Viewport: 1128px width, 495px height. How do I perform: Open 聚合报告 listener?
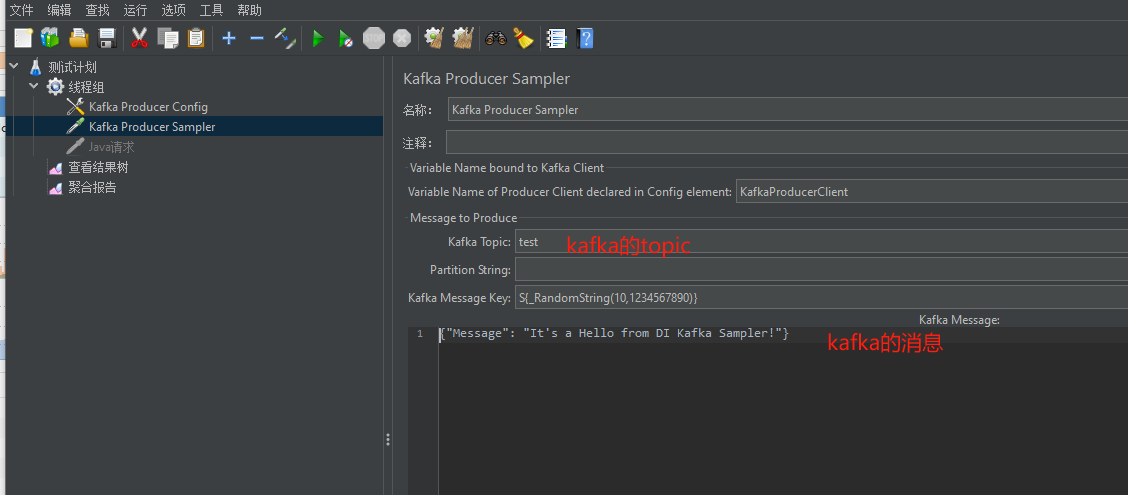pos(92,188)
